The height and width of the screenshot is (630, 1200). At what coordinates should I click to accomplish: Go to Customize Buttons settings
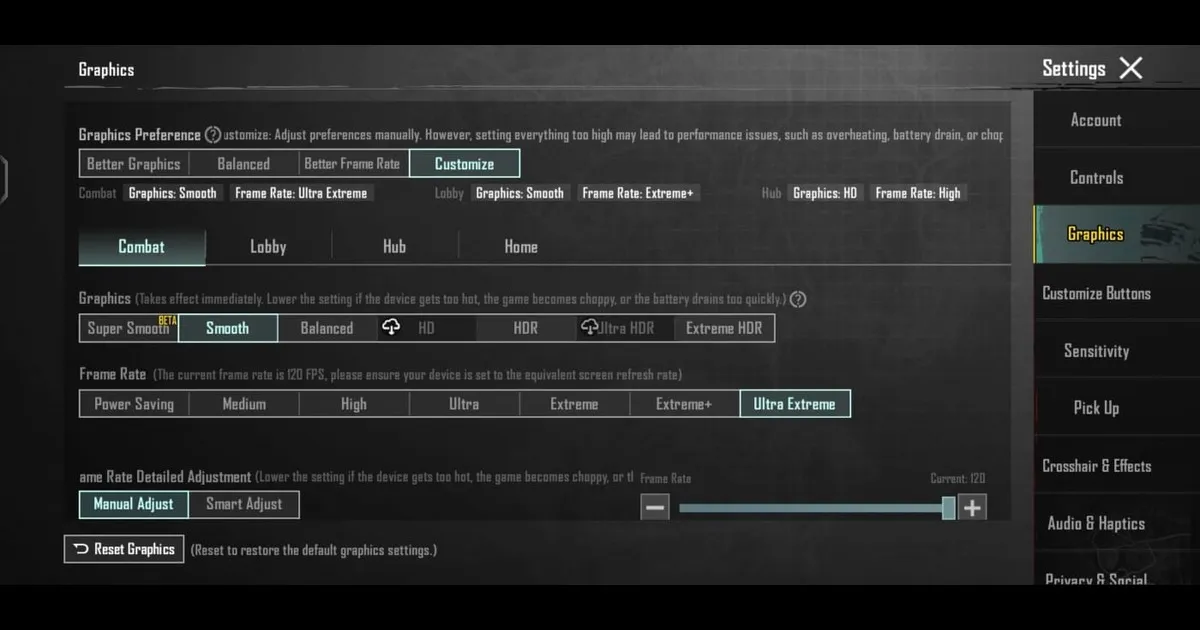(1097, 292)
